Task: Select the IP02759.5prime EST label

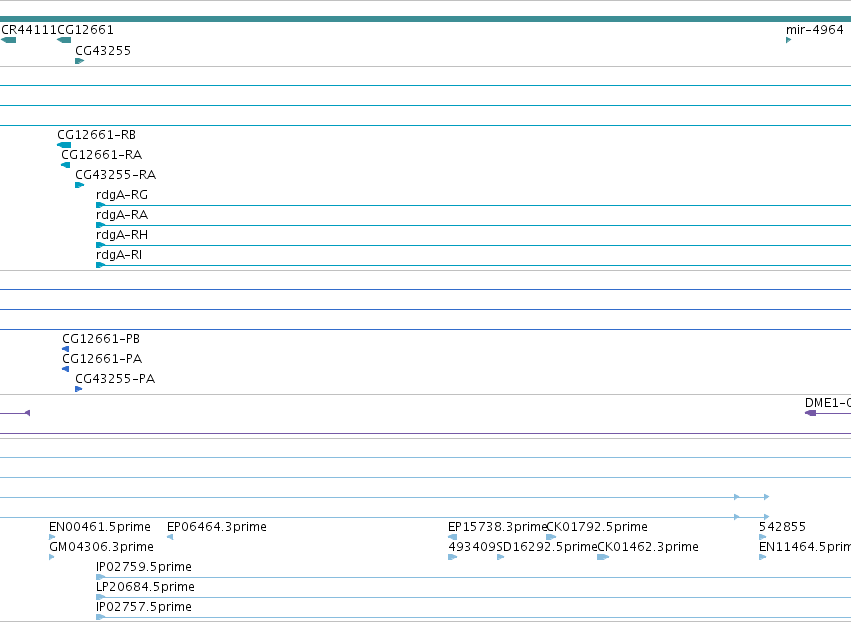Action: point(144,567)
